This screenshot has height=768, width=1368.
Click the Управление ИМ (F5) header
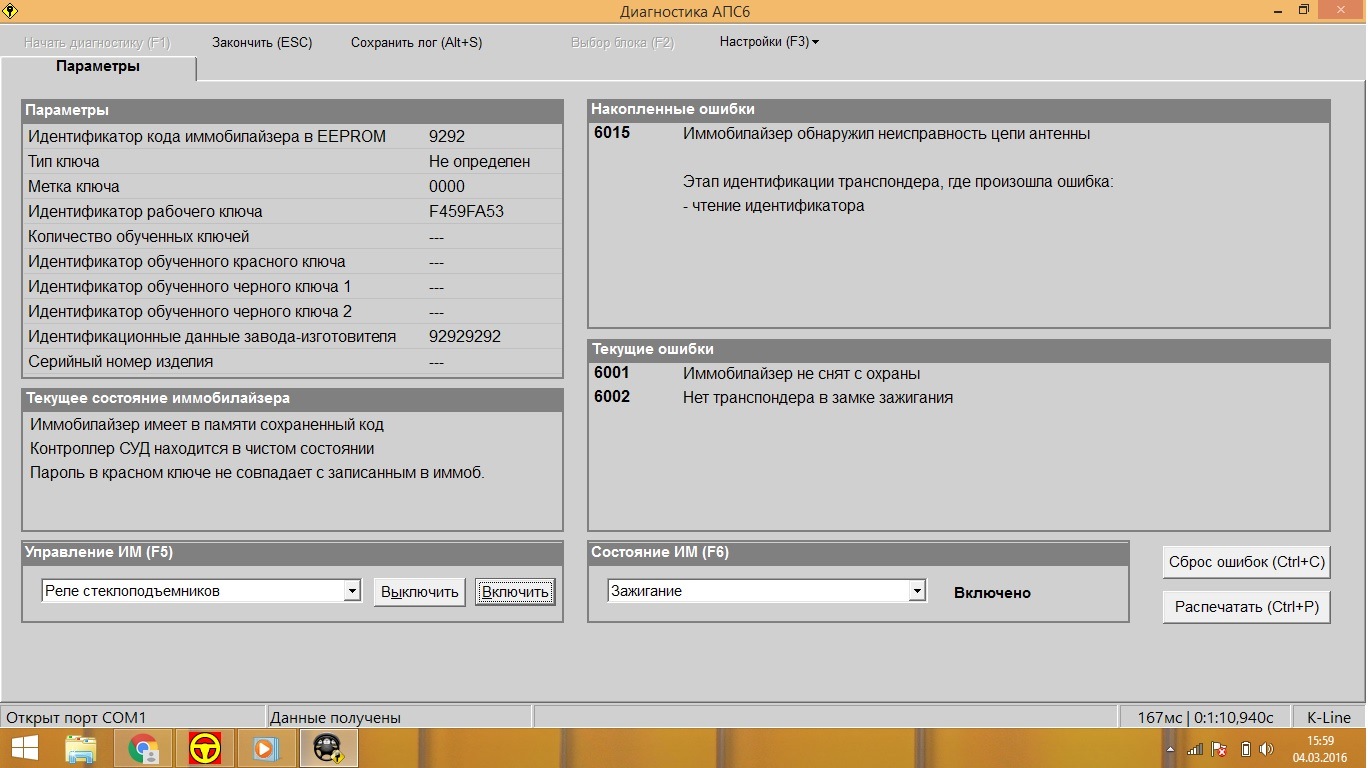(292, 552)
